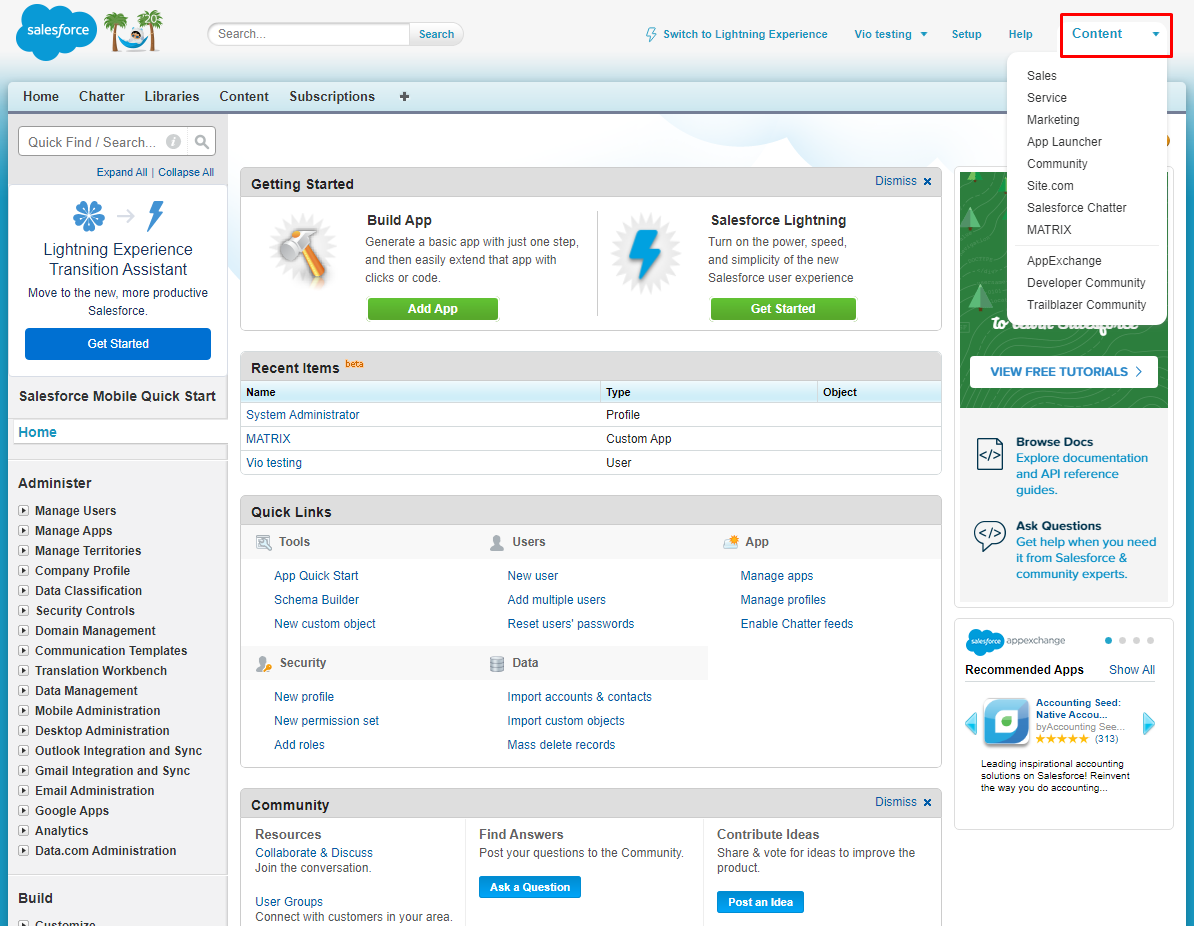Open the Vio testing user dropdown
The width and height of the screenshot is (1194, 926).
point(890,34)
